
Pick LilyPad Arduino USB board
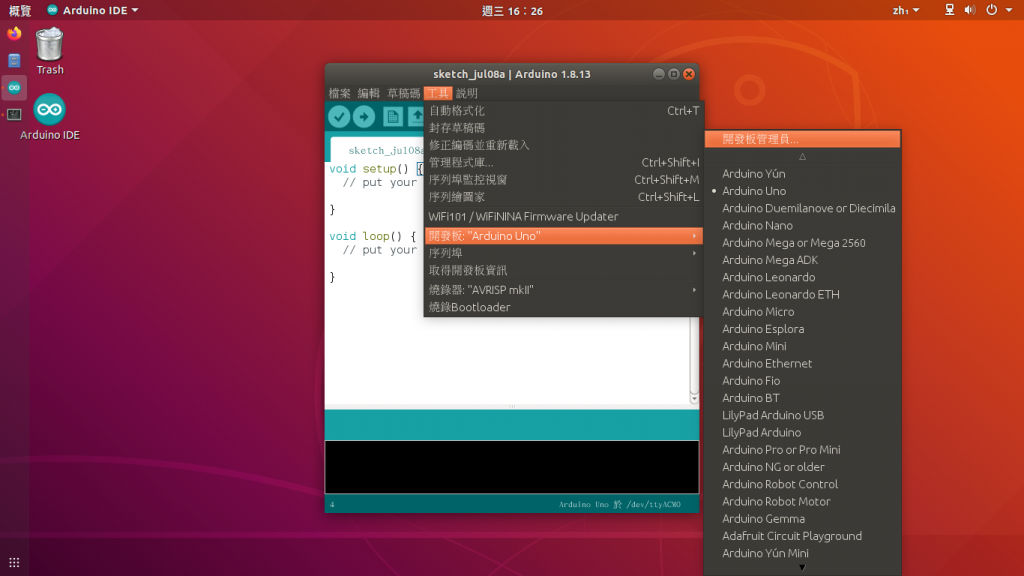click(803, 415)
